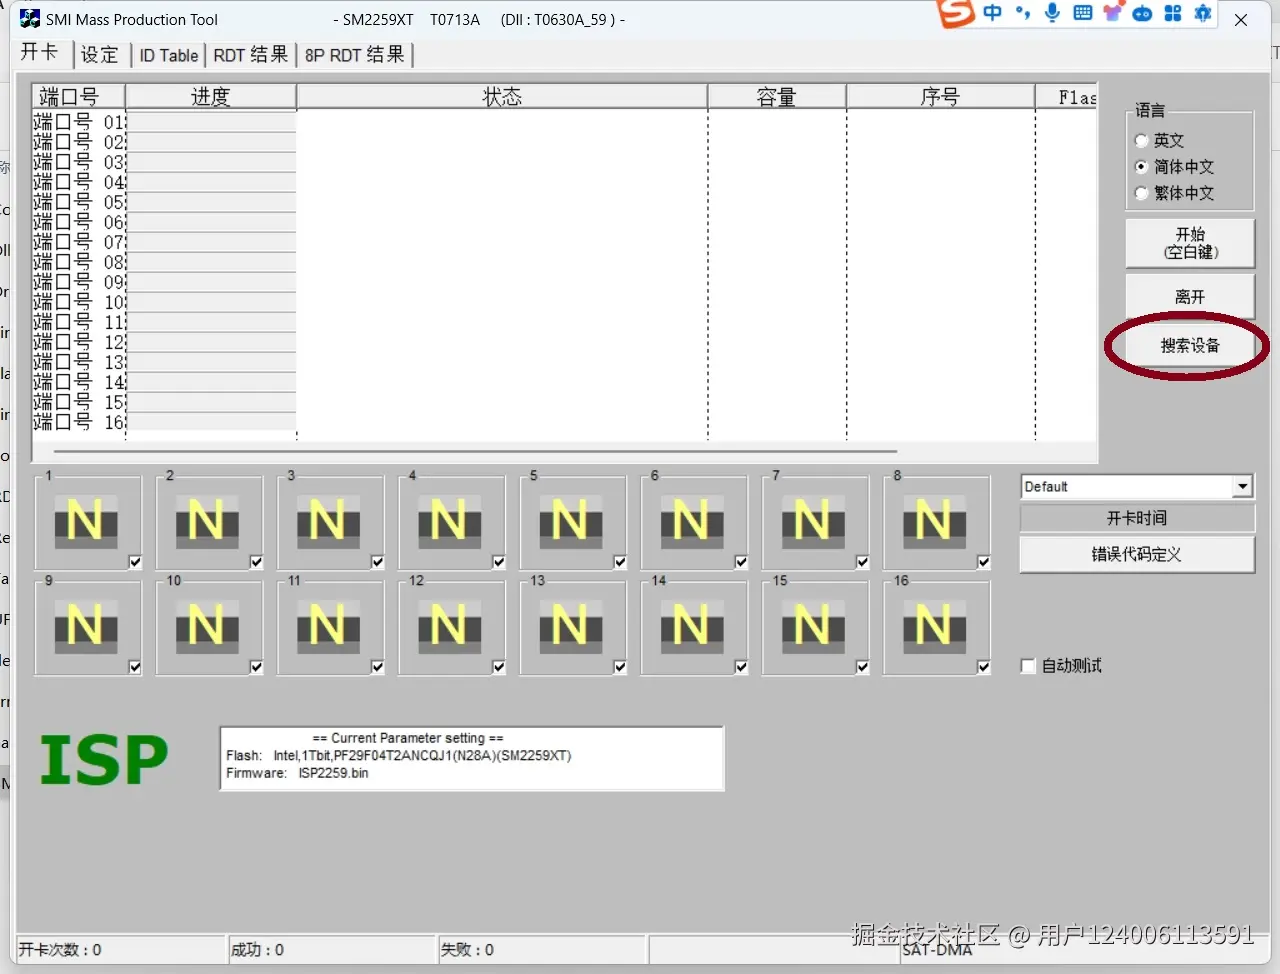Viewport: 1280px width, 974px height.
Task: Click port 8 N status icon
Action: [x=935, y=521]
